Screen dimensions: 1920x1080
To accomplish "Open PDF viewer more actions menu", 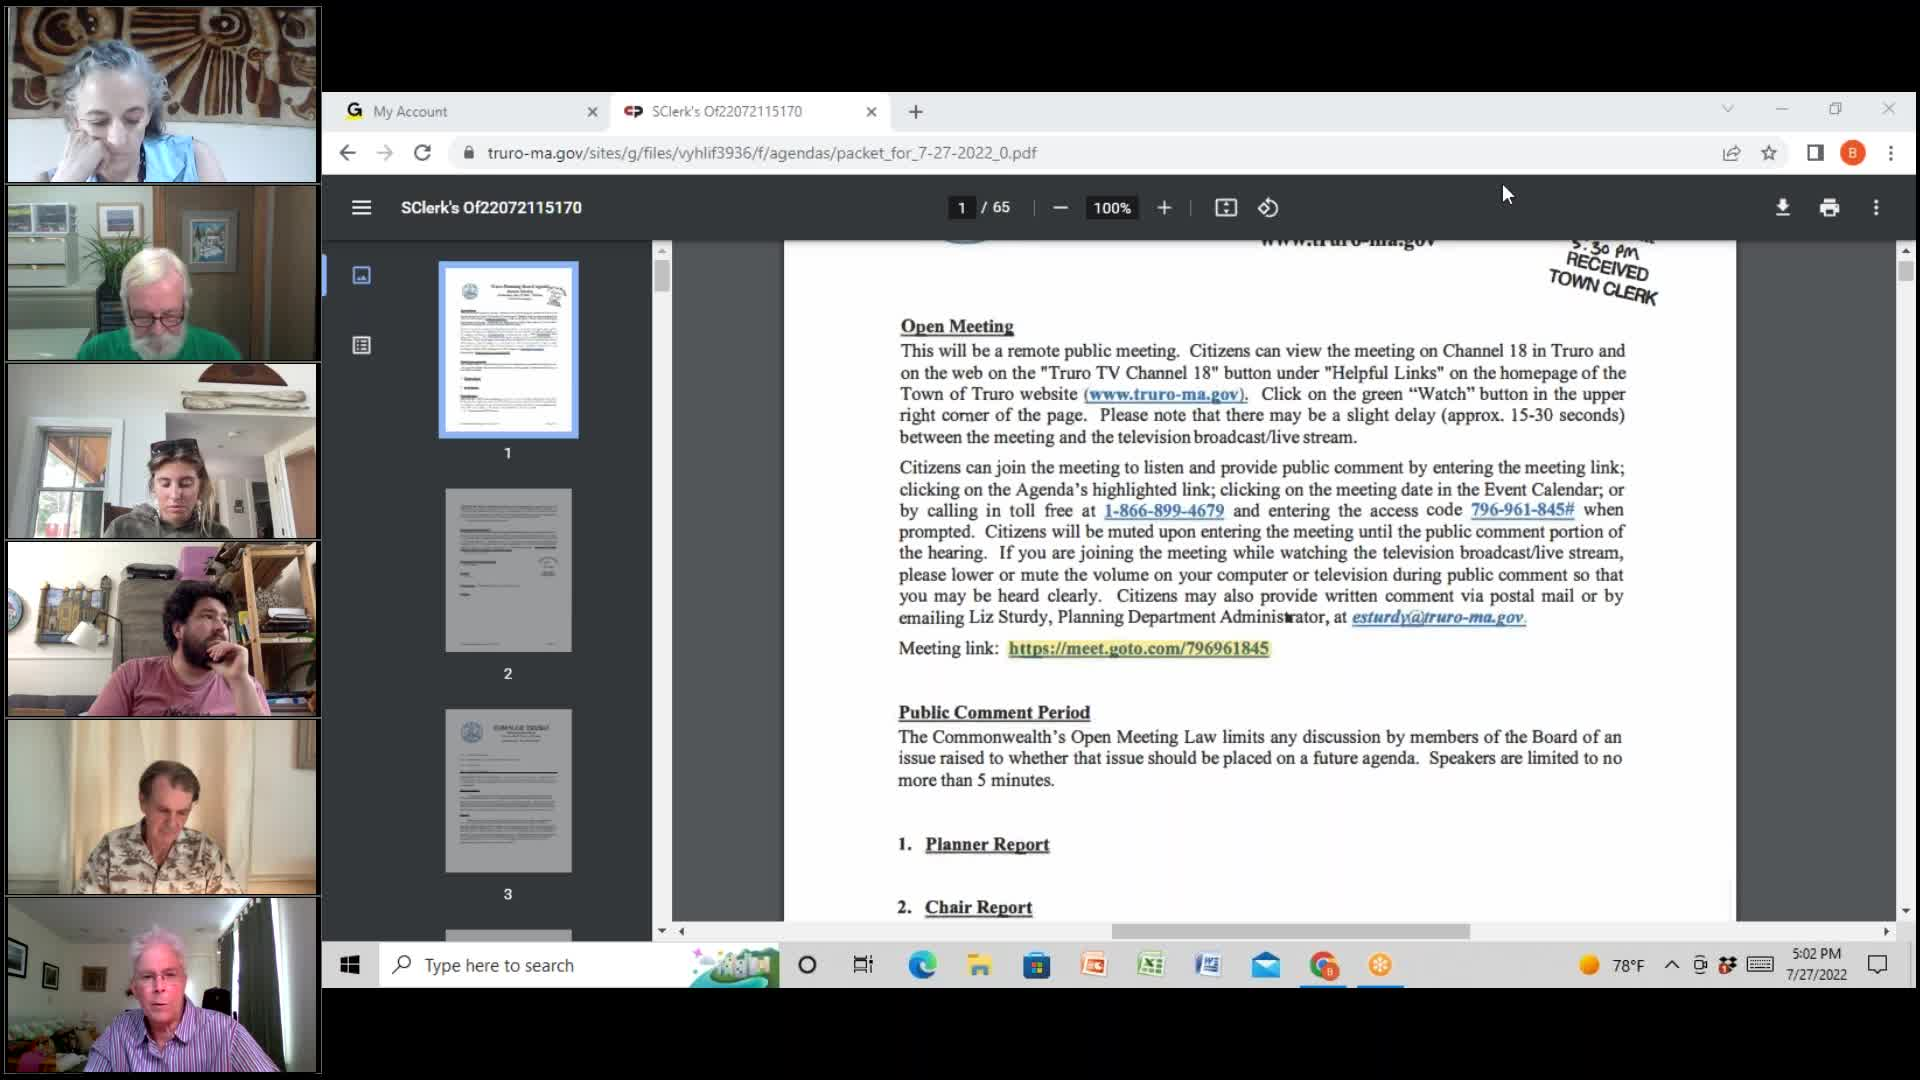I will click(1876, 207).
